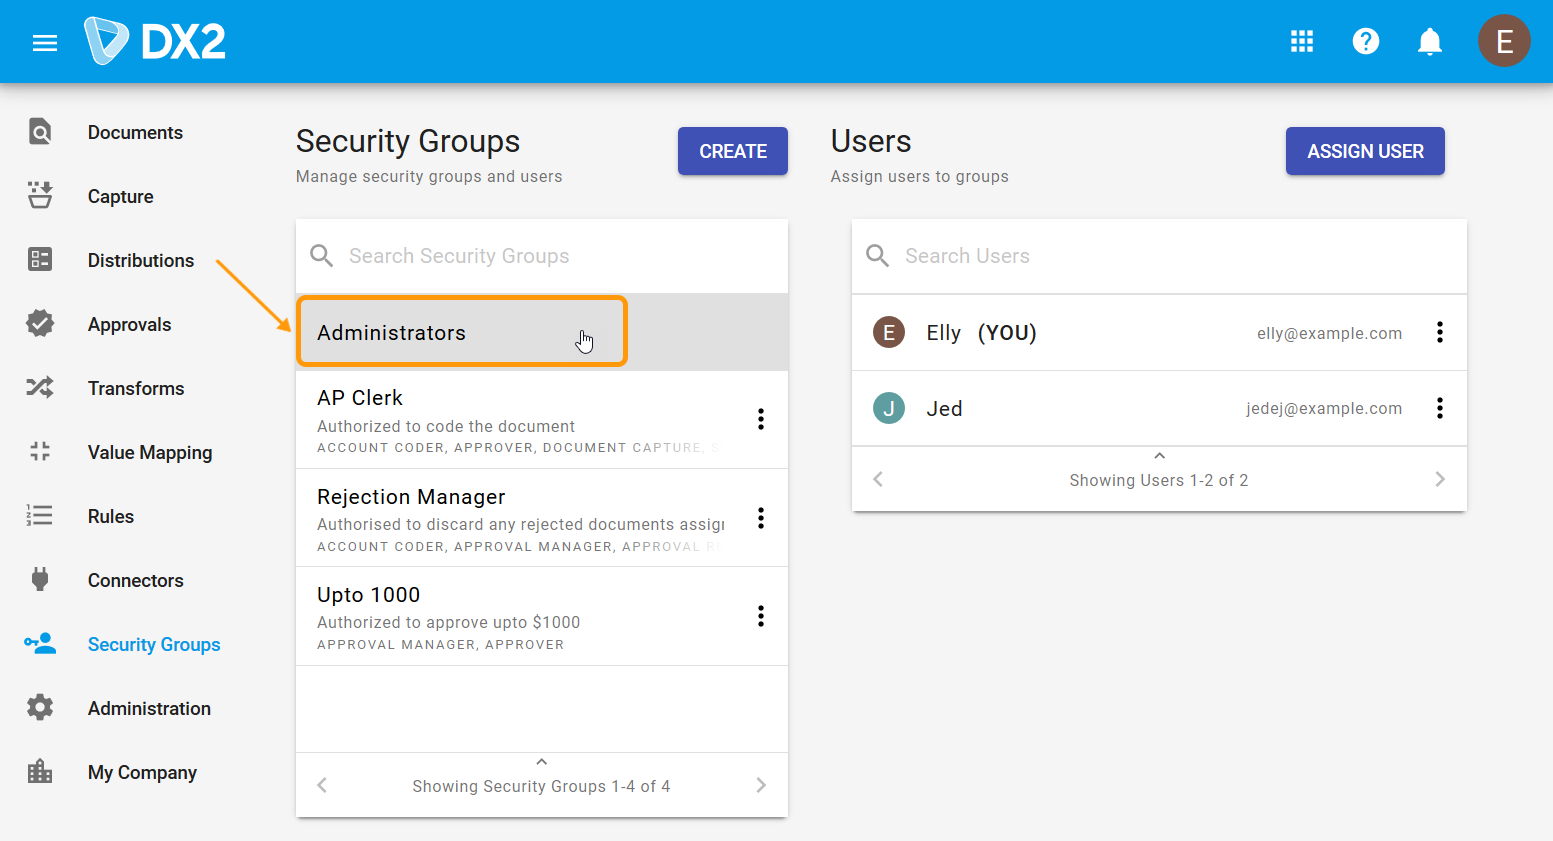
Task: Click the ASSIGN USER button
Action: point(1365,151)
